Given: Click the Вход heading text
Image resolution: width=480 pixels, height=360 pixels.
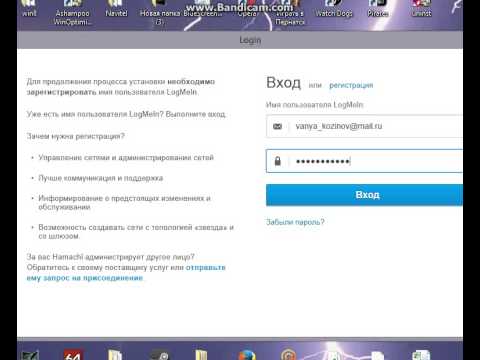Looking at the screenshot, I should pyautogui.click(x=283, y=83).
